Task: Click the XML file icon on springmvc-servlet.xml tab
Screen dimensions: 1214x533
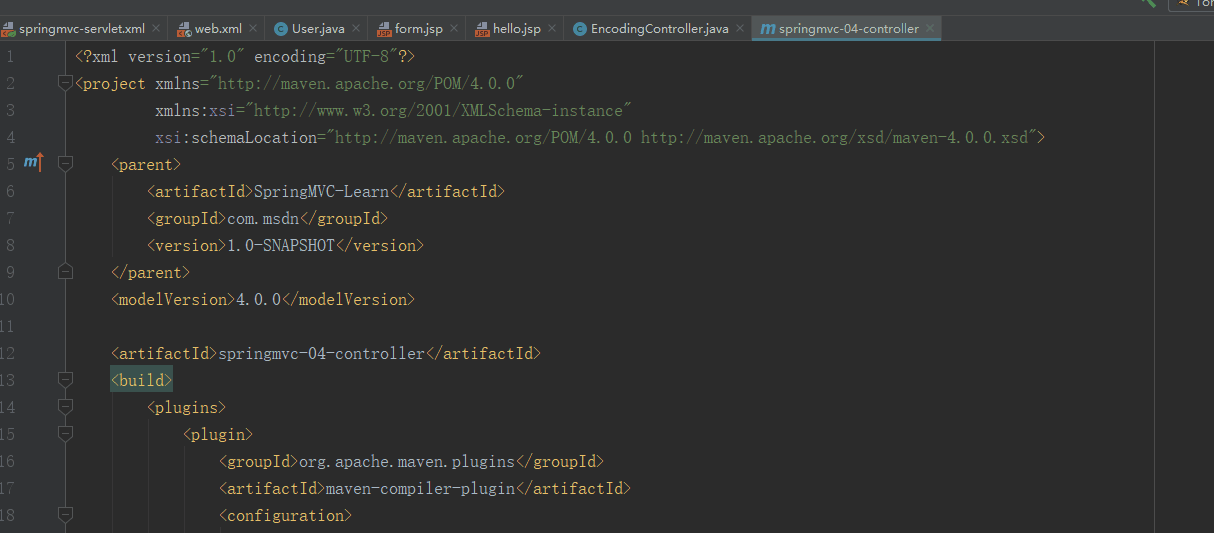Action: click(8, 29)
